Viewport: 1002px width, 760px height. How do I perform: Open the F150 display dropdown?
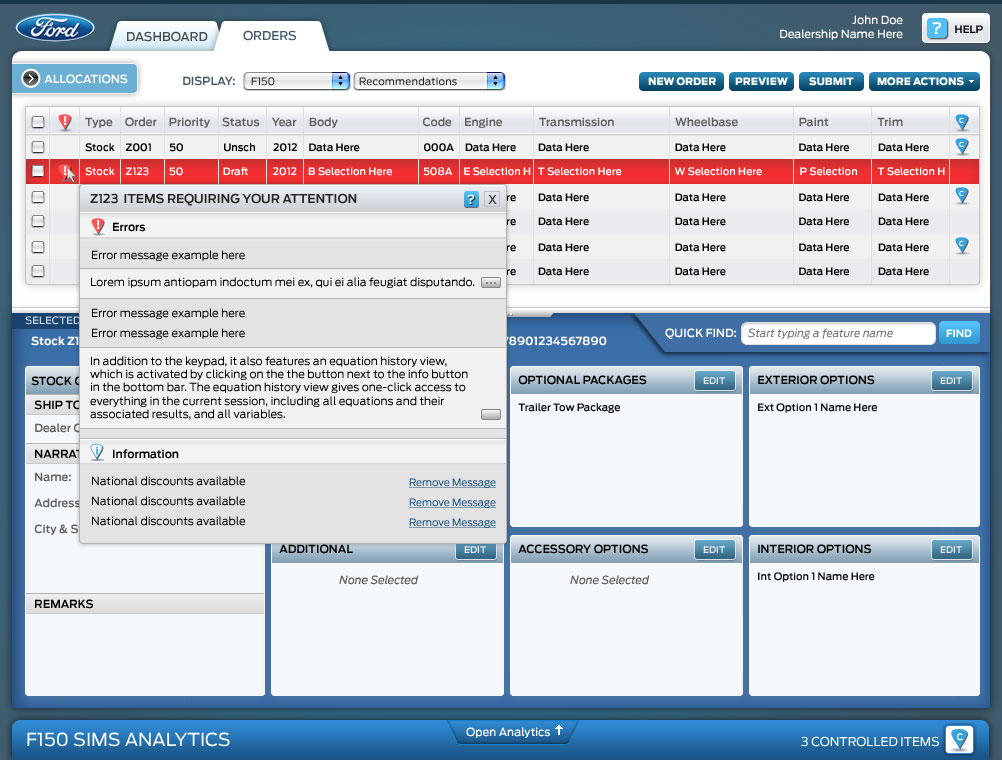297,81
